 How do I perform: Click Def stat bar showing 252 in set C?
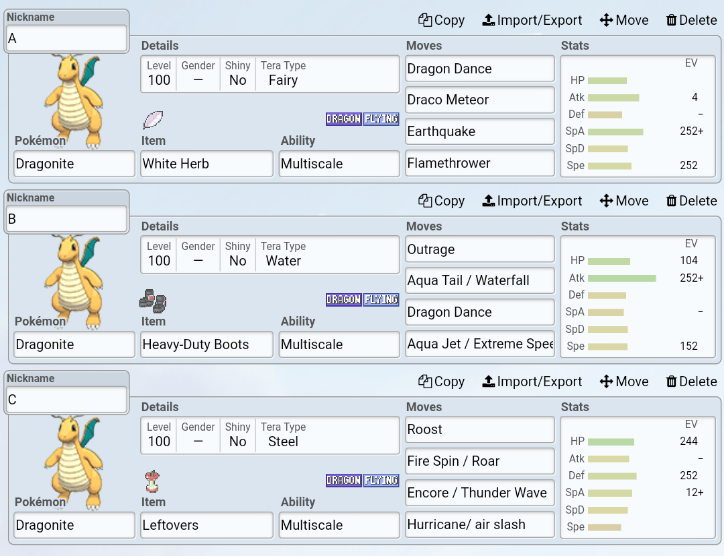[612, 476]
